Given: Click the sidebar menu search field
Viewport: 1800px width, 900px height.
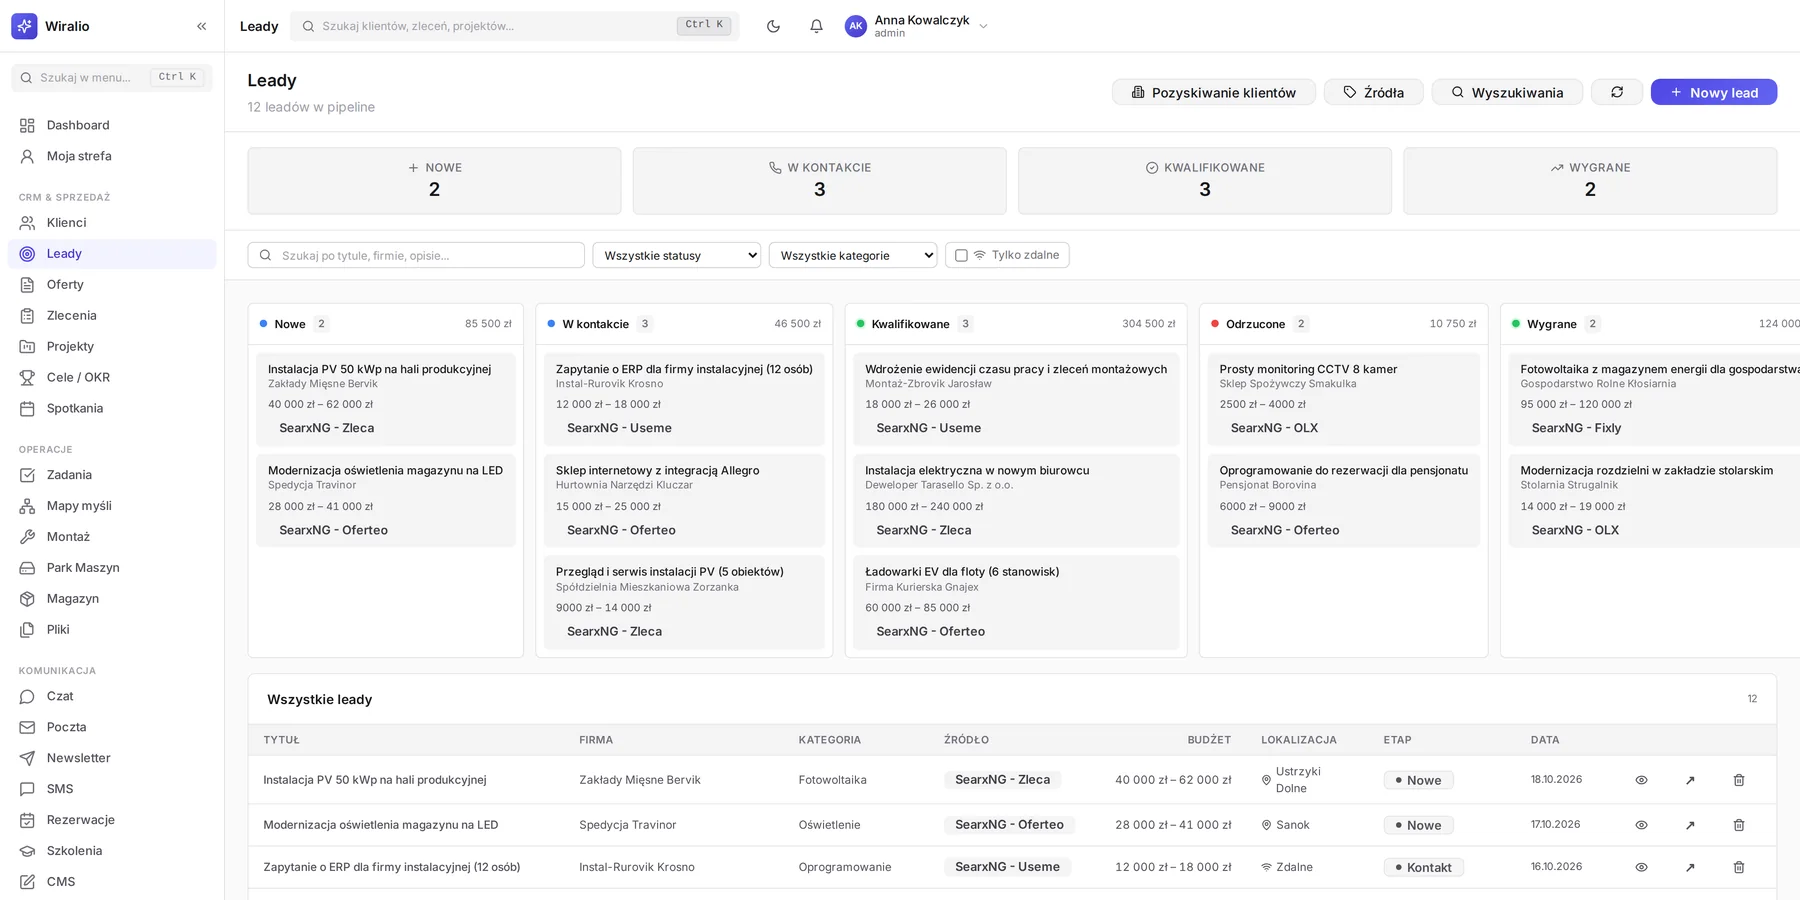Looking at the screenshot, I should (112, 77).
